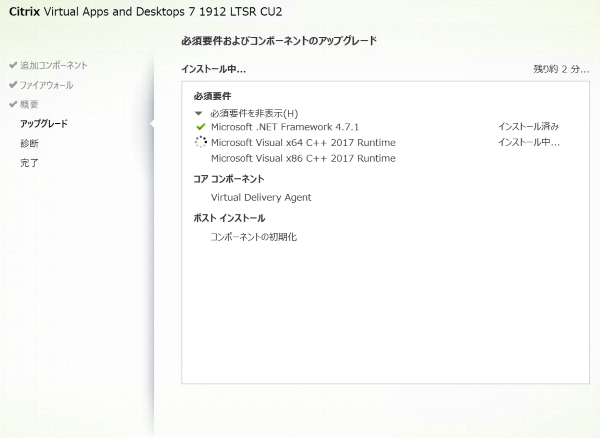Open the 追加コンポーネント wizard step

pyautogui.click(x=54, y=65)
